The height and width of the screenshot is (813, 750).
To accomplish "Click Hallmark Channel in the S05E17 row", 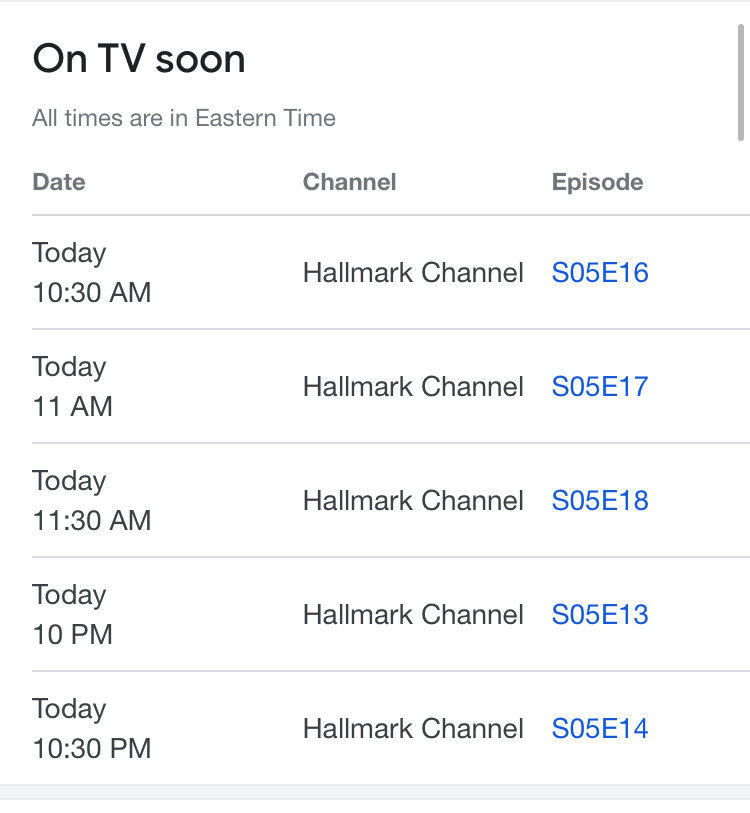I will pos(413,386).
